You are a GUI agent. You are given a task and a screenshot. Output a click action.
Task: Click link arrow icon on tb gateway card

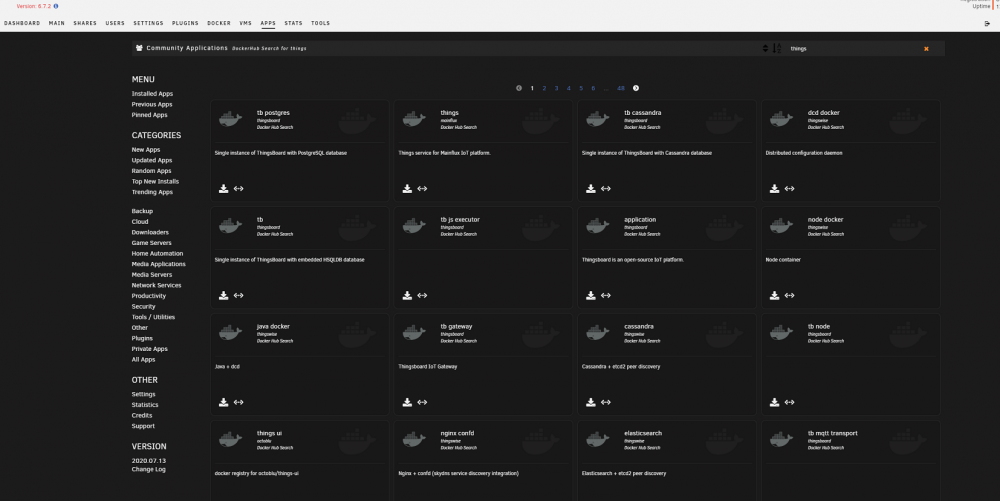pyautogui.click(x=422, y=402)
